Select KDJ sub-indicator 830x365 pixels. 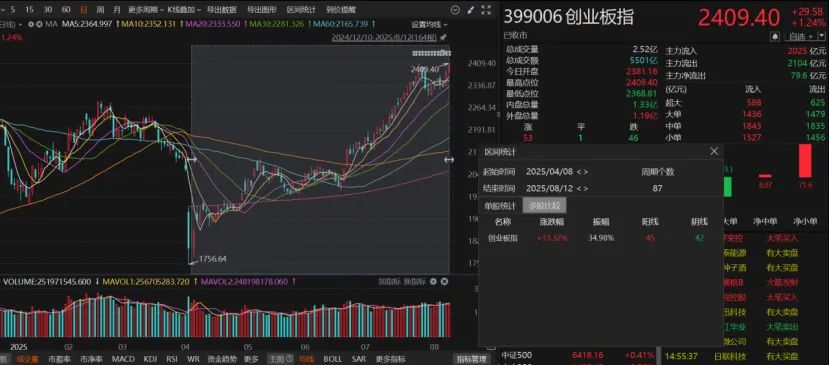[151, 359]
